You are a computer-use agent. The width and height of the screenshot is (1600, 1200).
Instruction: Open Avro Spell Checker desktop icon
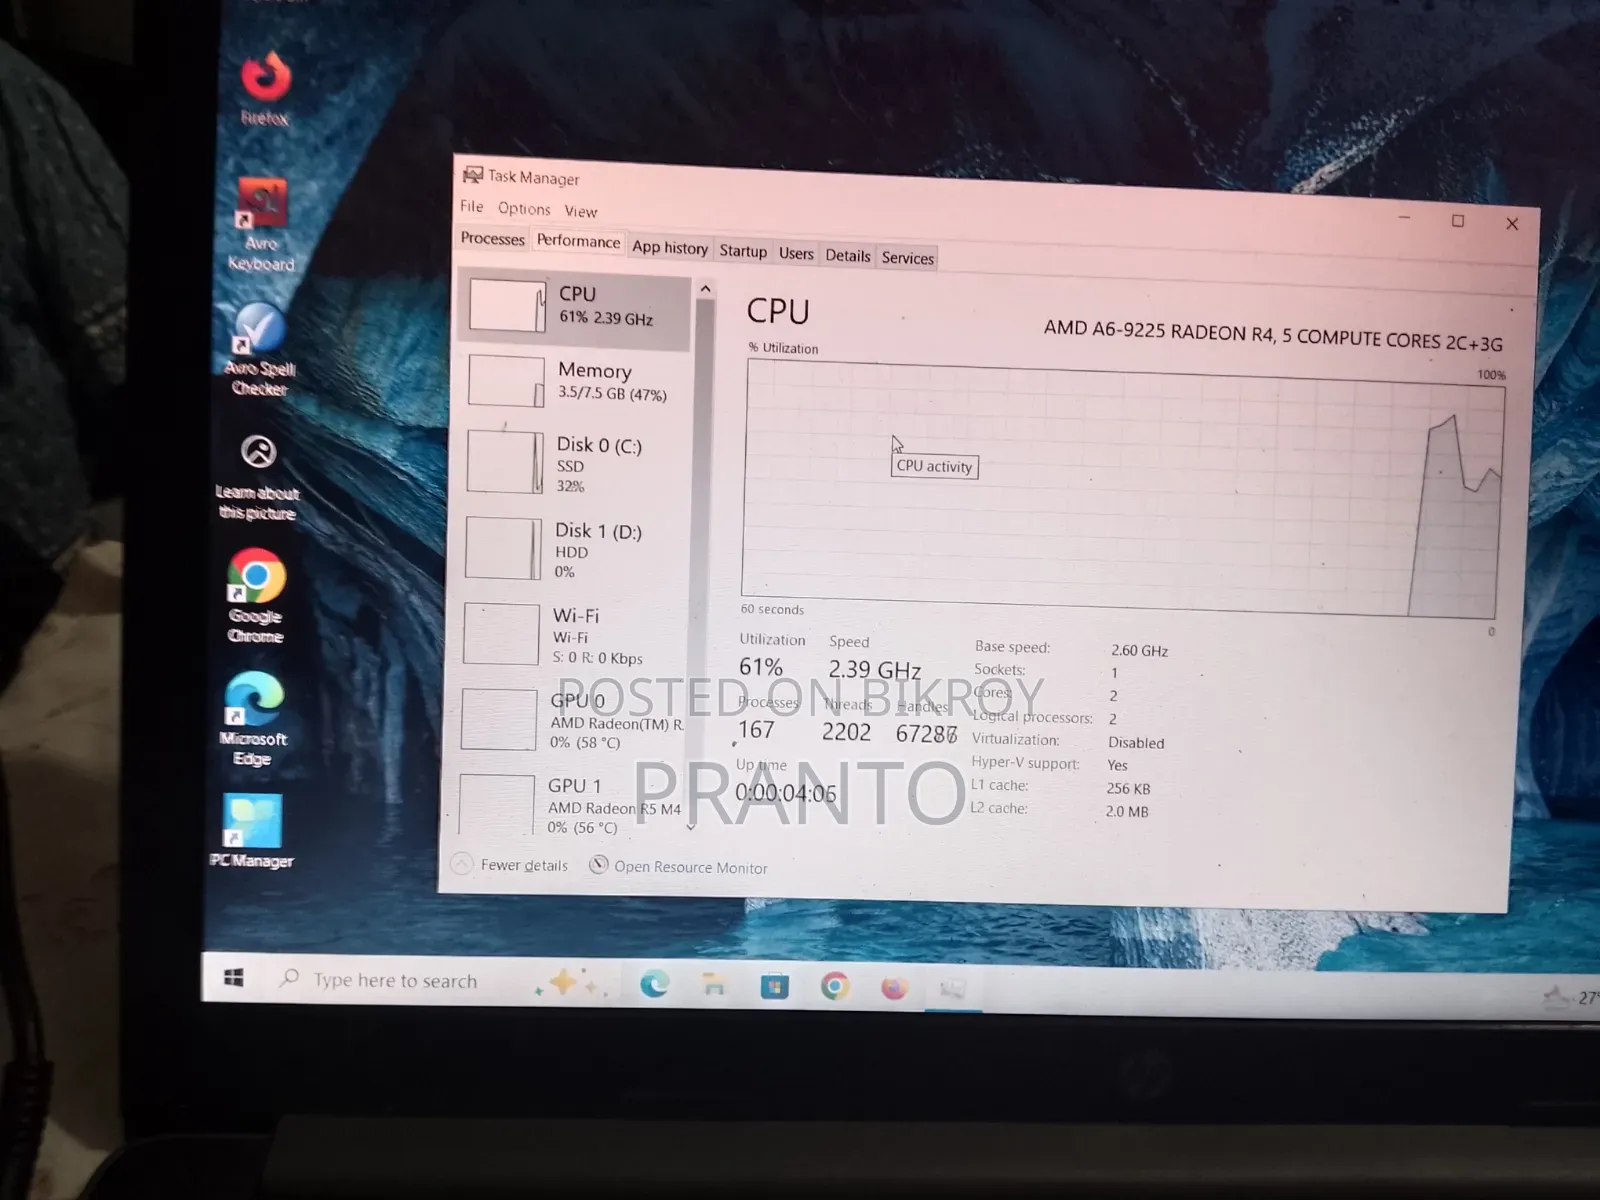click(x=260, y=350)
